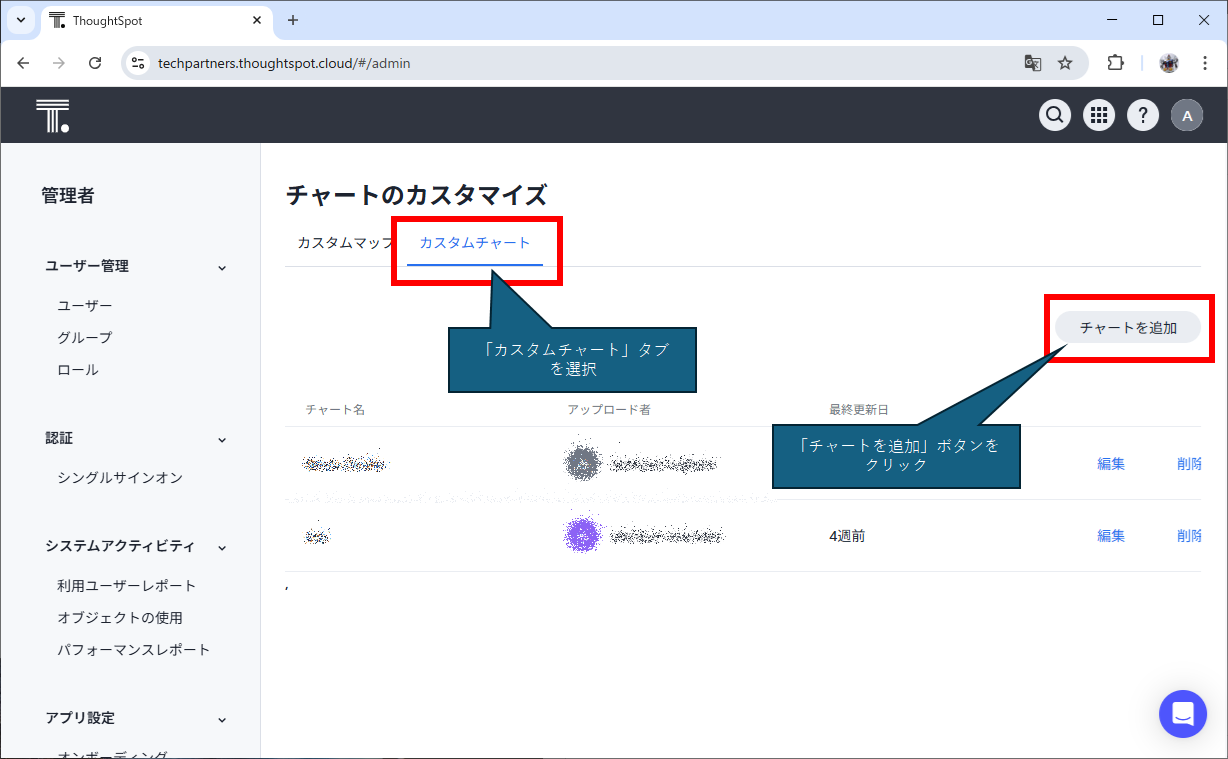
Task: Go back with browser back arrow
Action: (23, 63)
